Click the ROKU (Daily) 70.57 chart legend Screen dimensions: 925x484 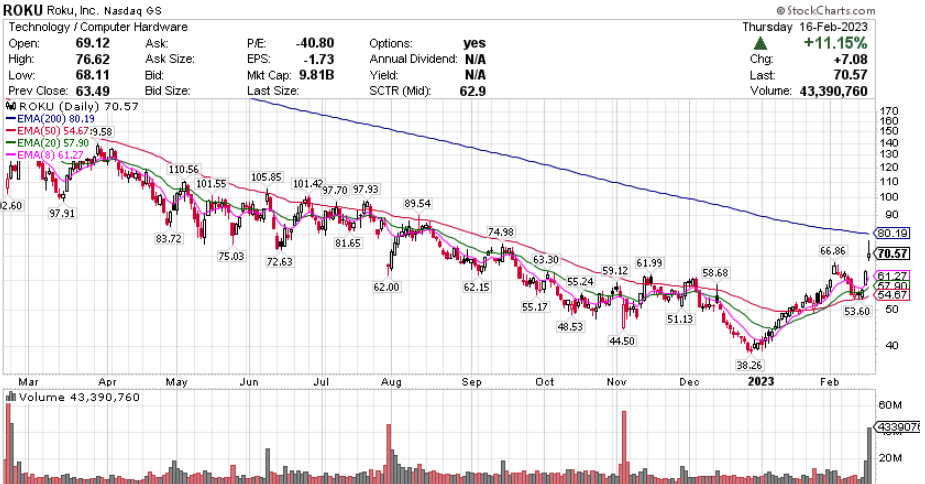tap(73, 106)
